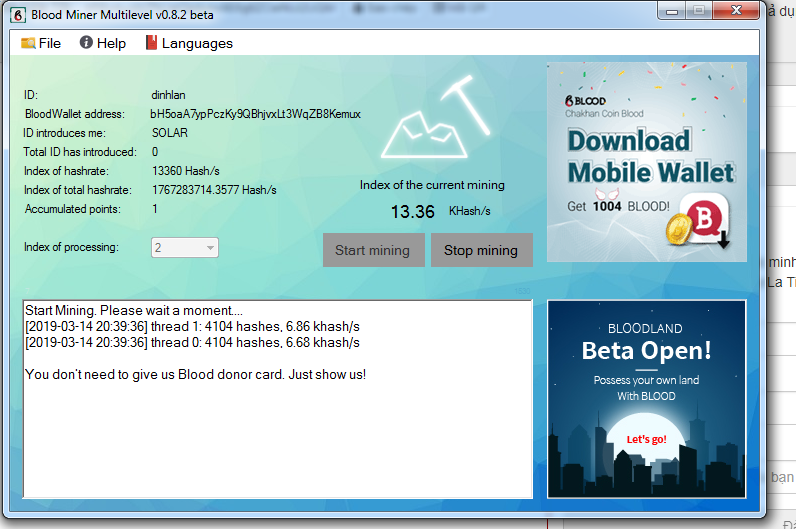Screen dimensions: 796x529
Task: Click the gold coin icon in wallet ad
Action: point(679,229)
